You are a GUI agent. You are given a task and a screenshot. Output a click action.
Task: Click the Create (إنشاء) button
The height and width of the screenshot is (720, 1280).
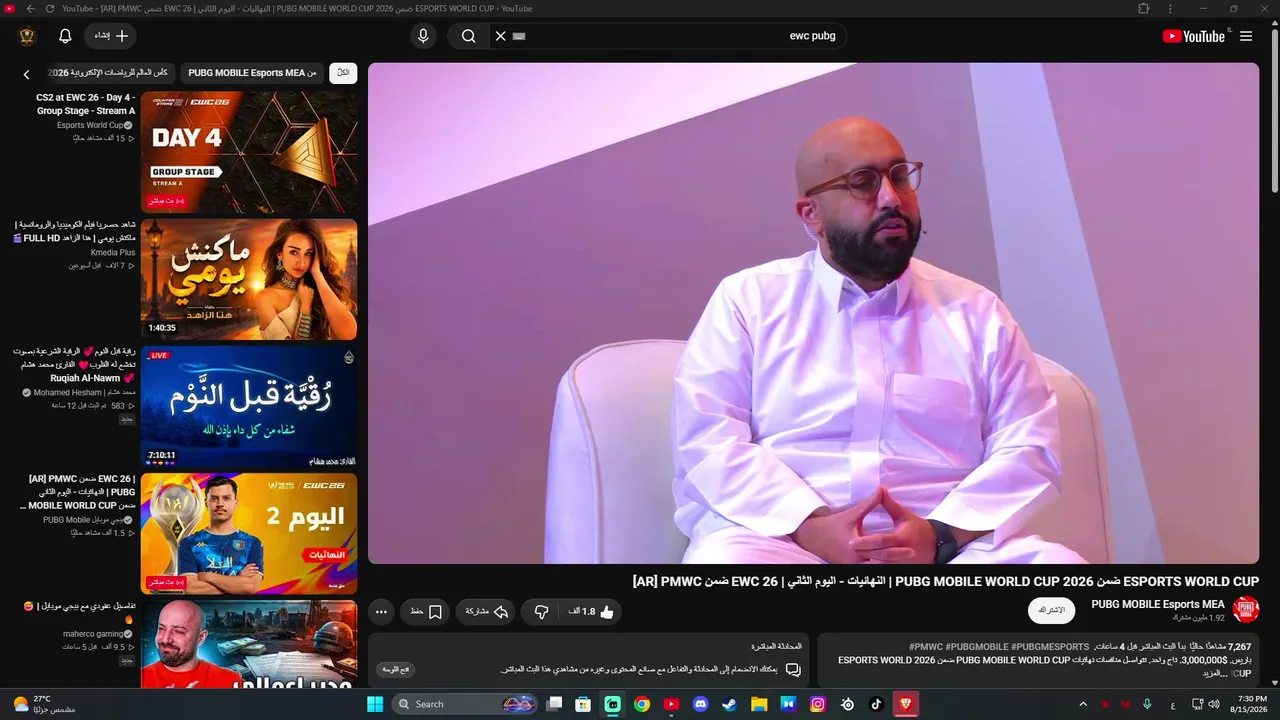(110, 36)
